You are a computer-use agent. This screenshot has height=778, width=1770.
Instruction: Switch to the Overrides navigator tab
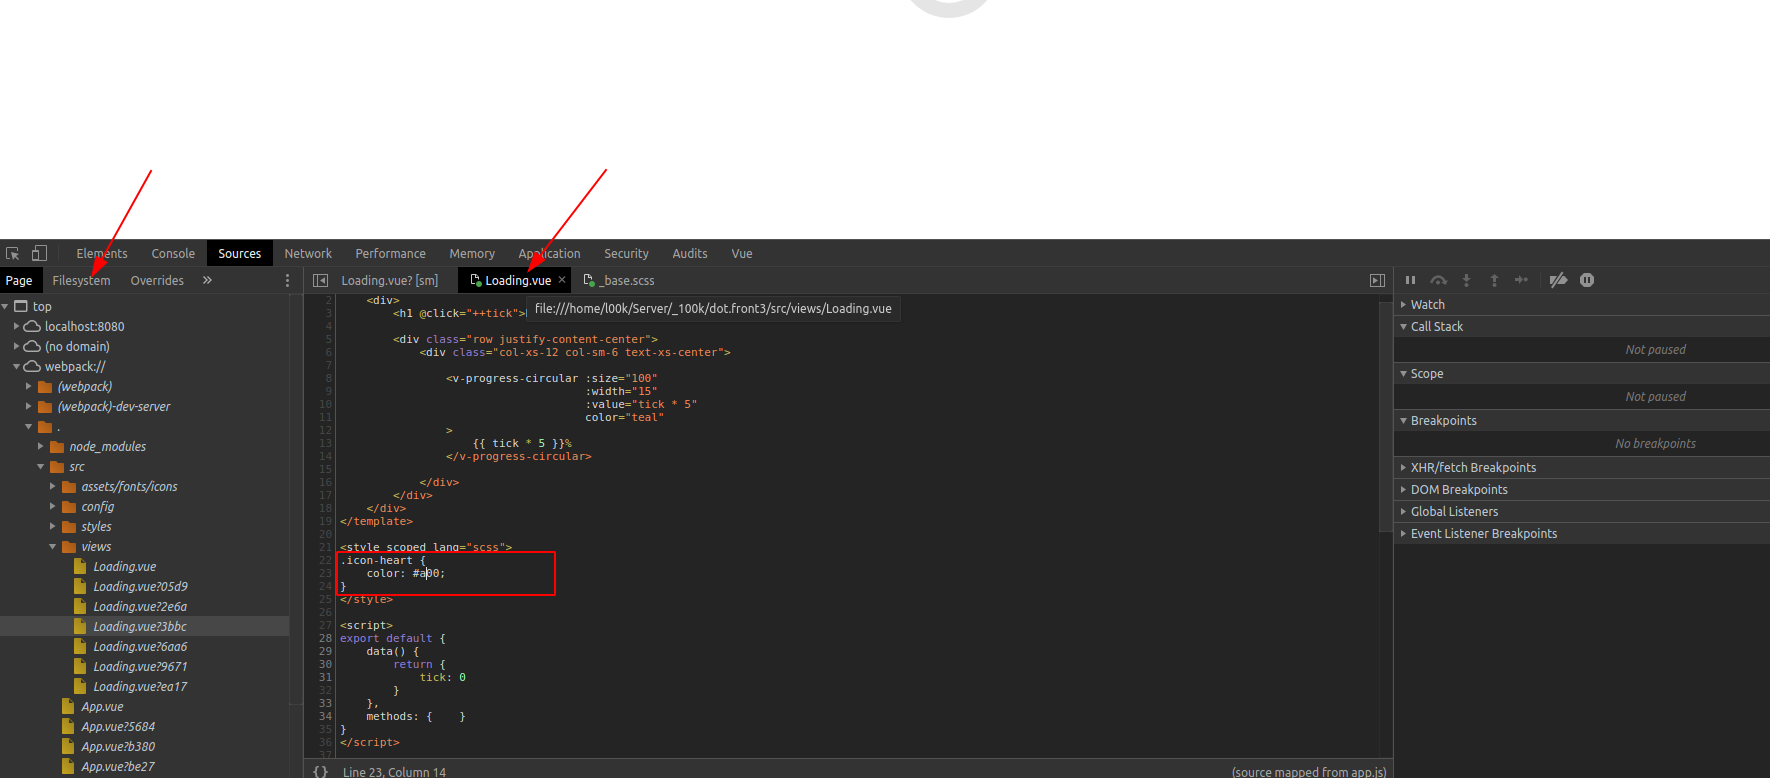coord(157,281)
